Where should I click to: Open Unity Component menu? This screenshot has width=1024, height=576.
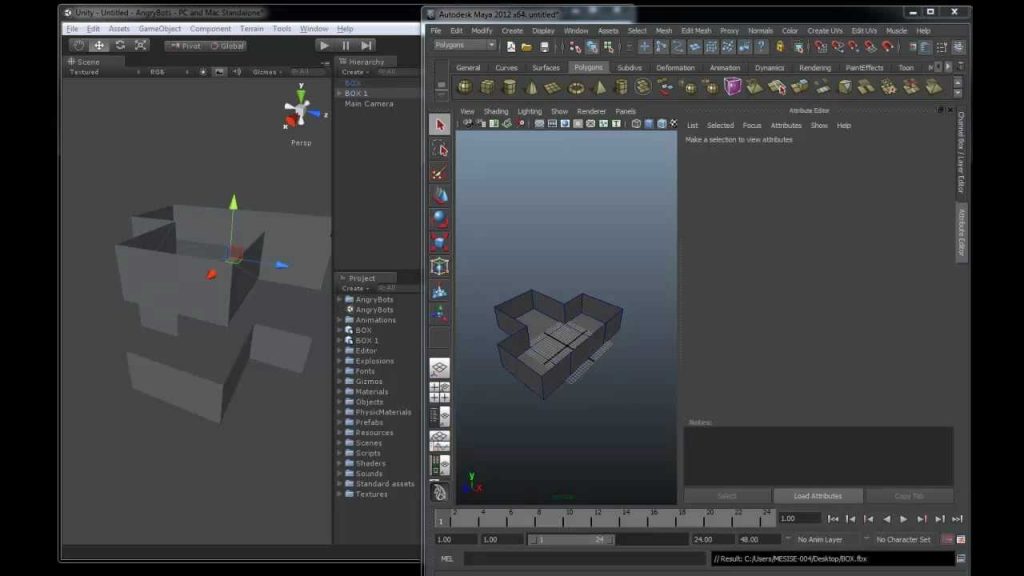point(210,29)
